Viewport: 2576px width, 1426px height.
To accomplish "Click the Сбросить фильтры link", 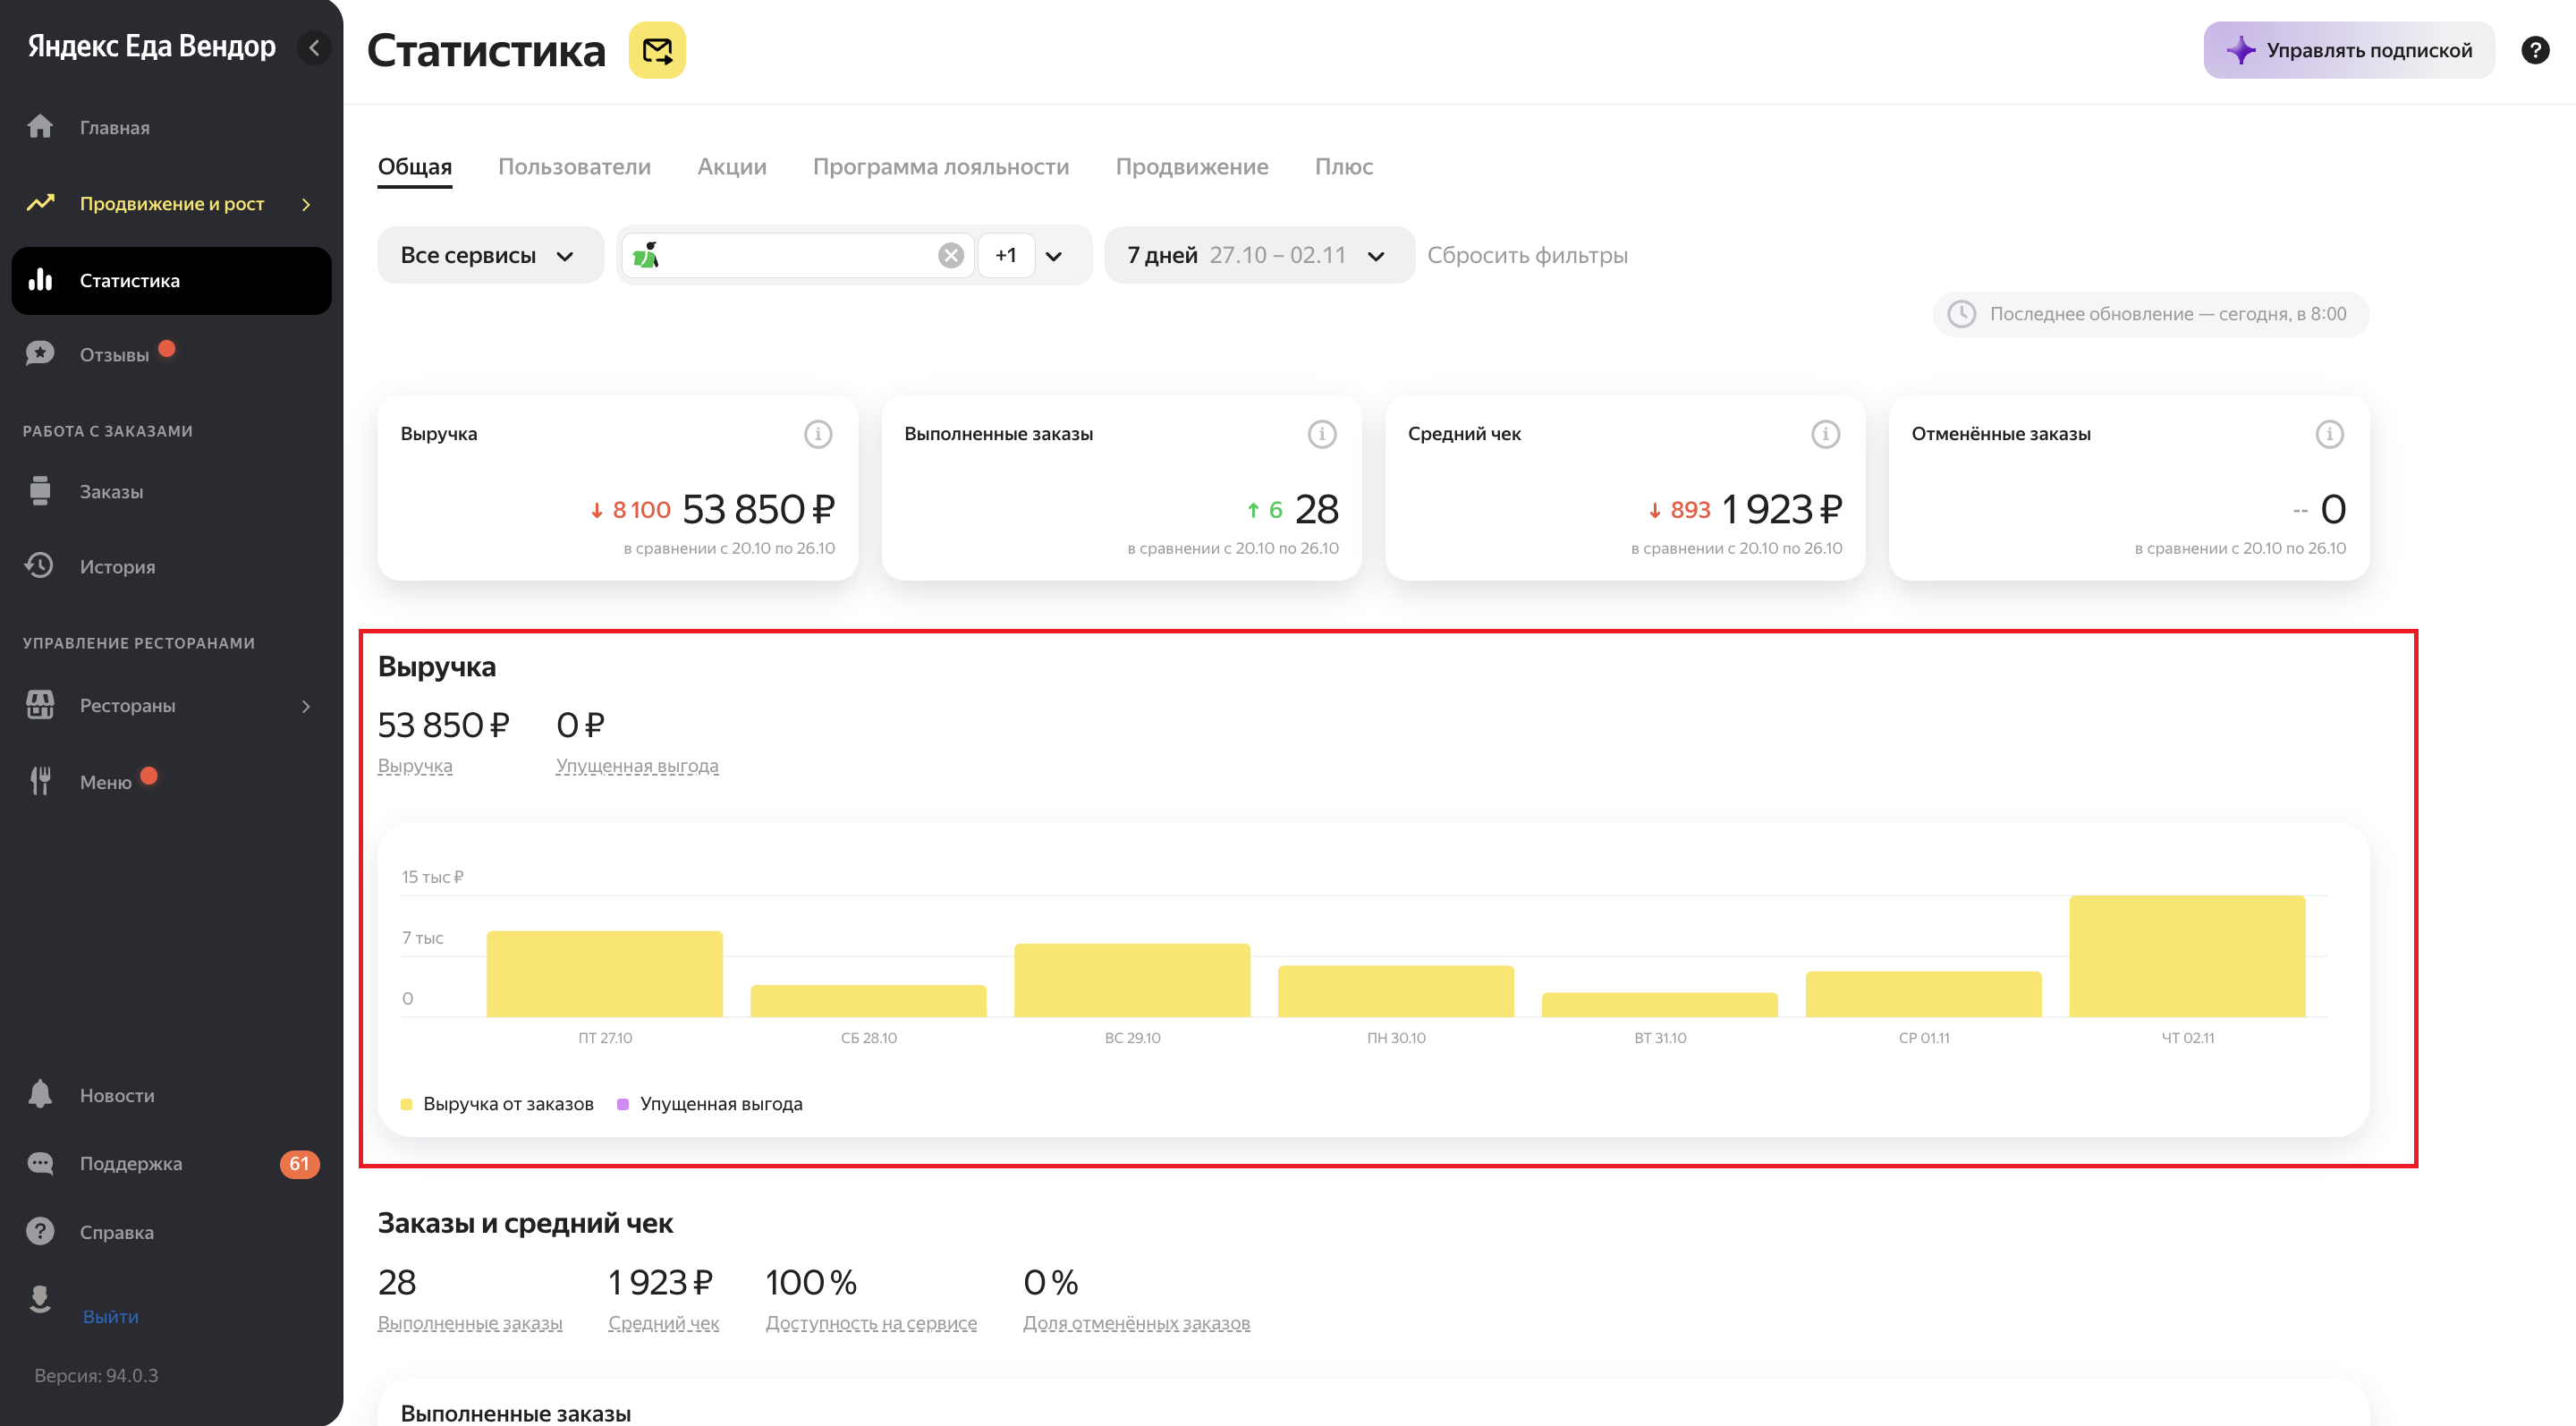I will pos(1526,255).
